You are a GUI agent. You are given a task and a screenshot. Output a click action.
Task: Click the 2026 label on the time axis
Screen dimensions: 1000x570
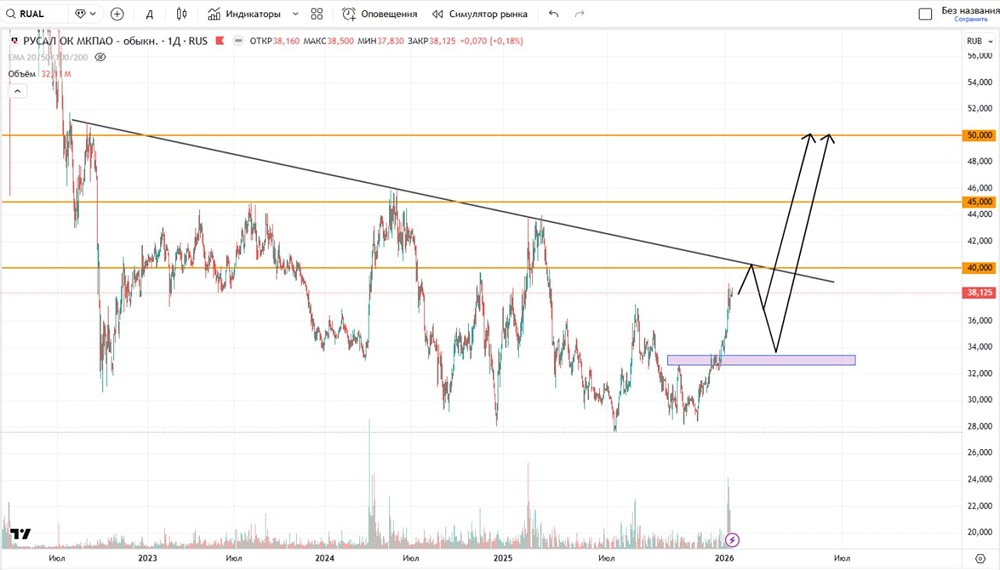(724, 558)
